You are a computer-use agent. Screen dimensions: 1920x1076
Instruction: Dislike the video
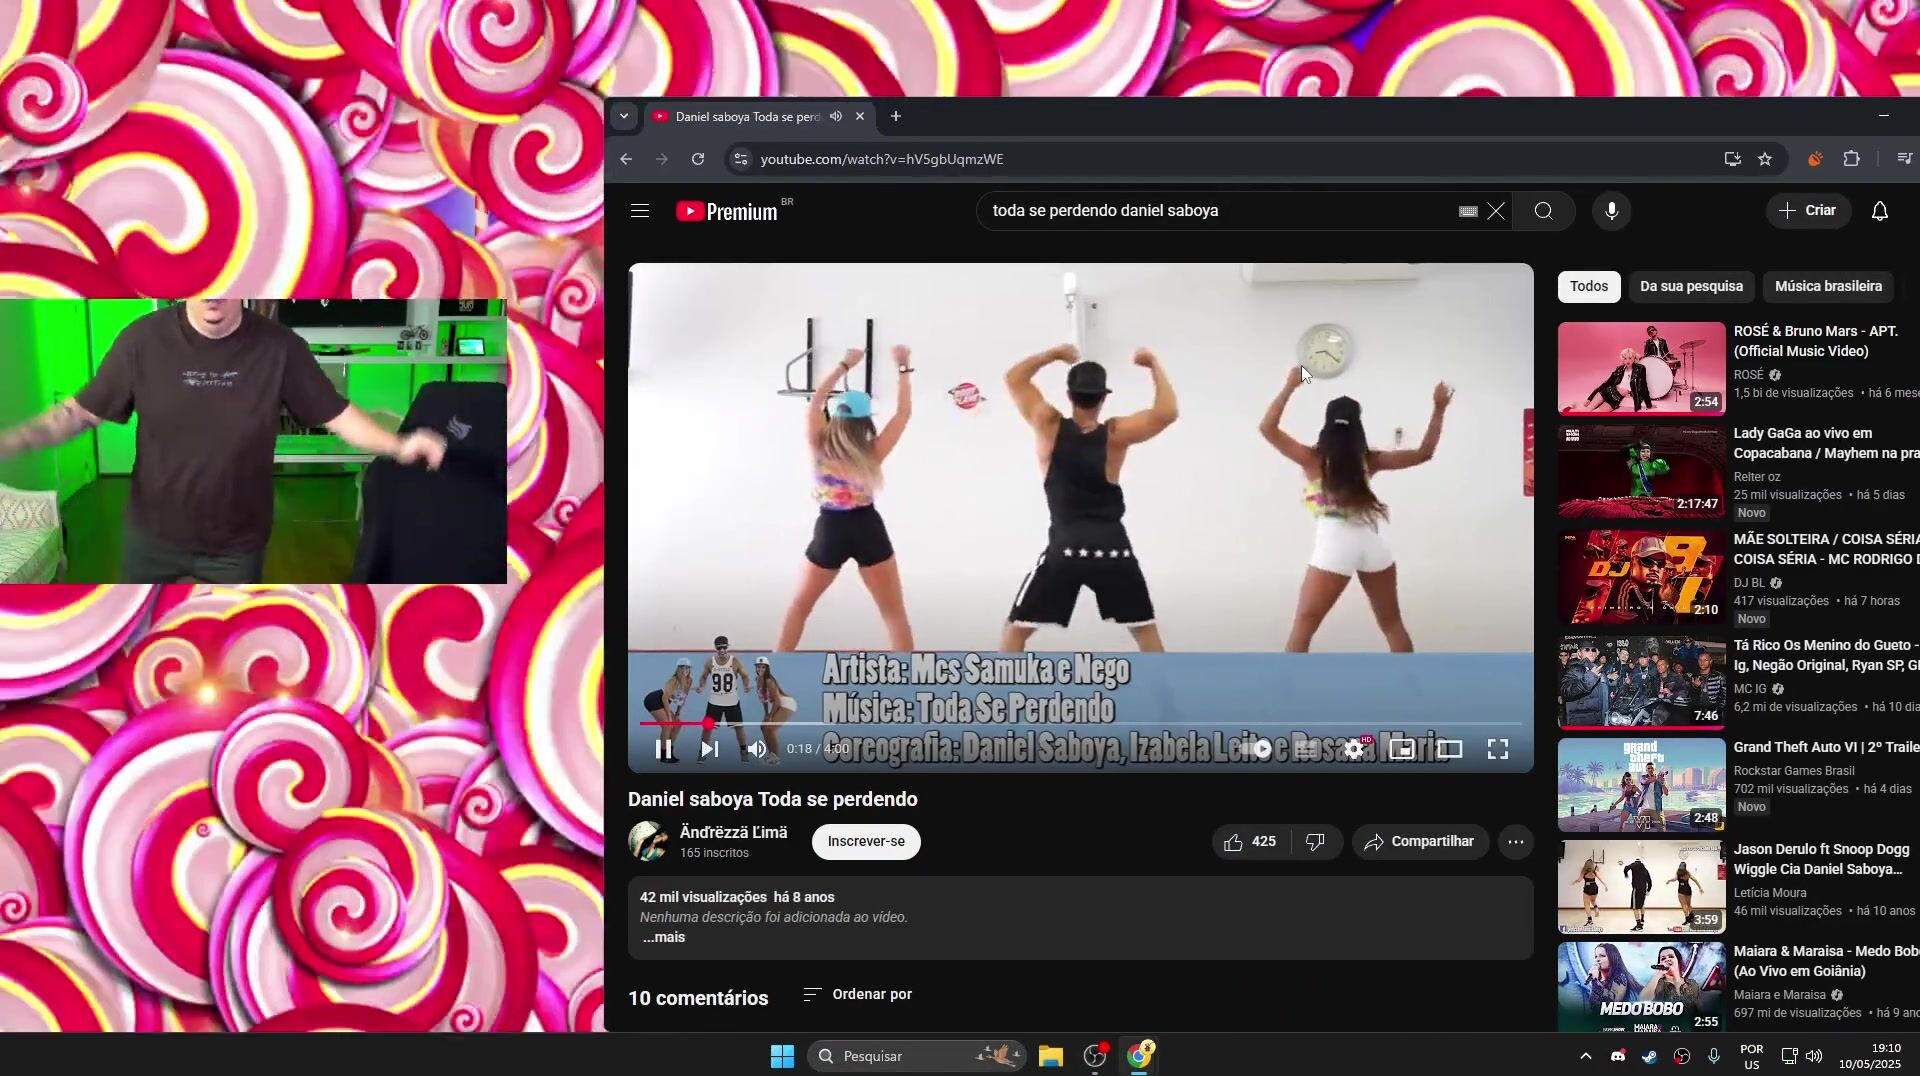pyautogui.click(x=1316, y=842)
